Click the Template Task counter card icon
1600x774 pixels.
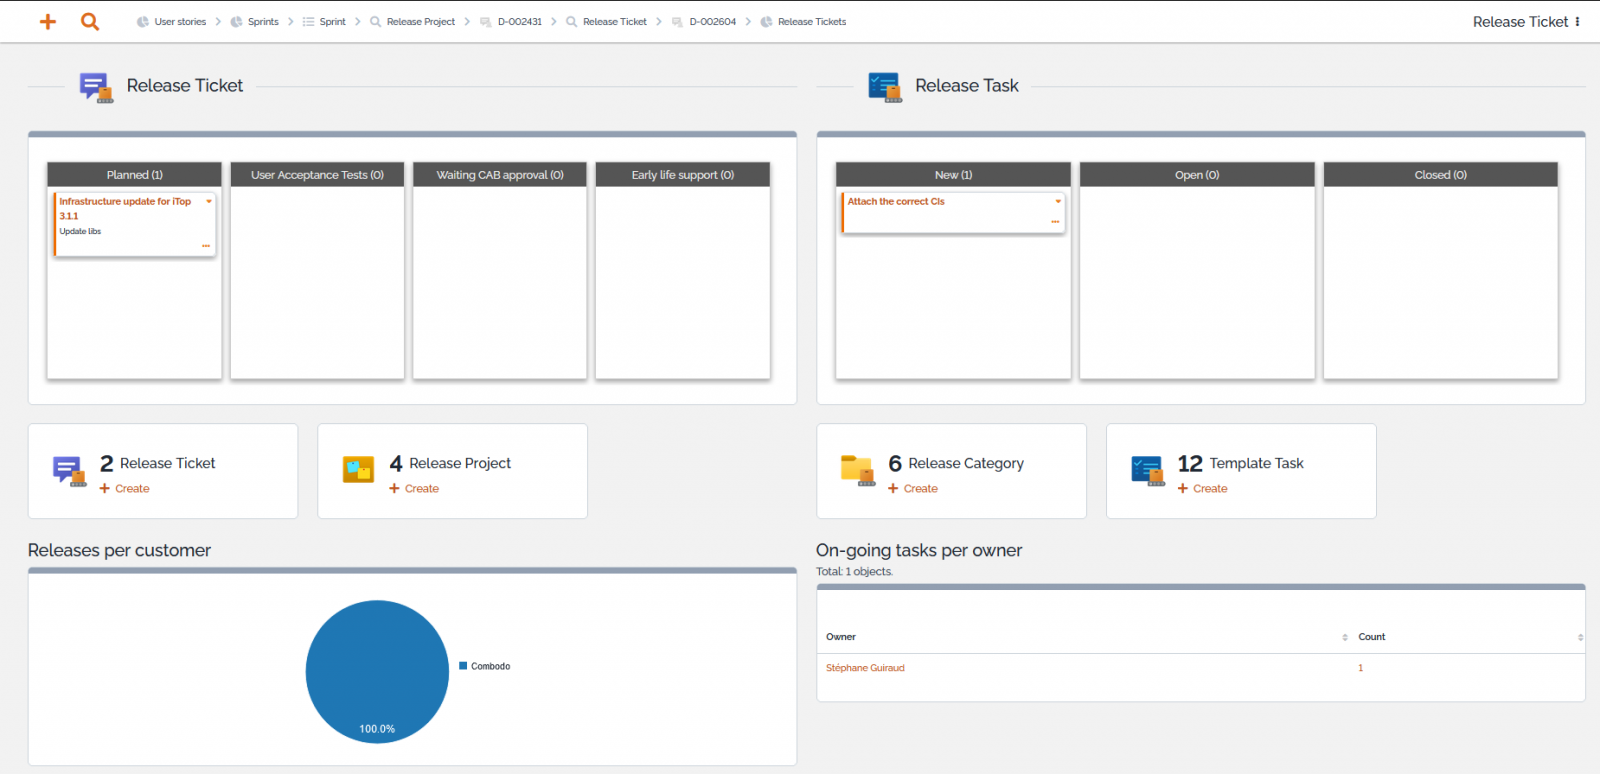click(1148, 470)
